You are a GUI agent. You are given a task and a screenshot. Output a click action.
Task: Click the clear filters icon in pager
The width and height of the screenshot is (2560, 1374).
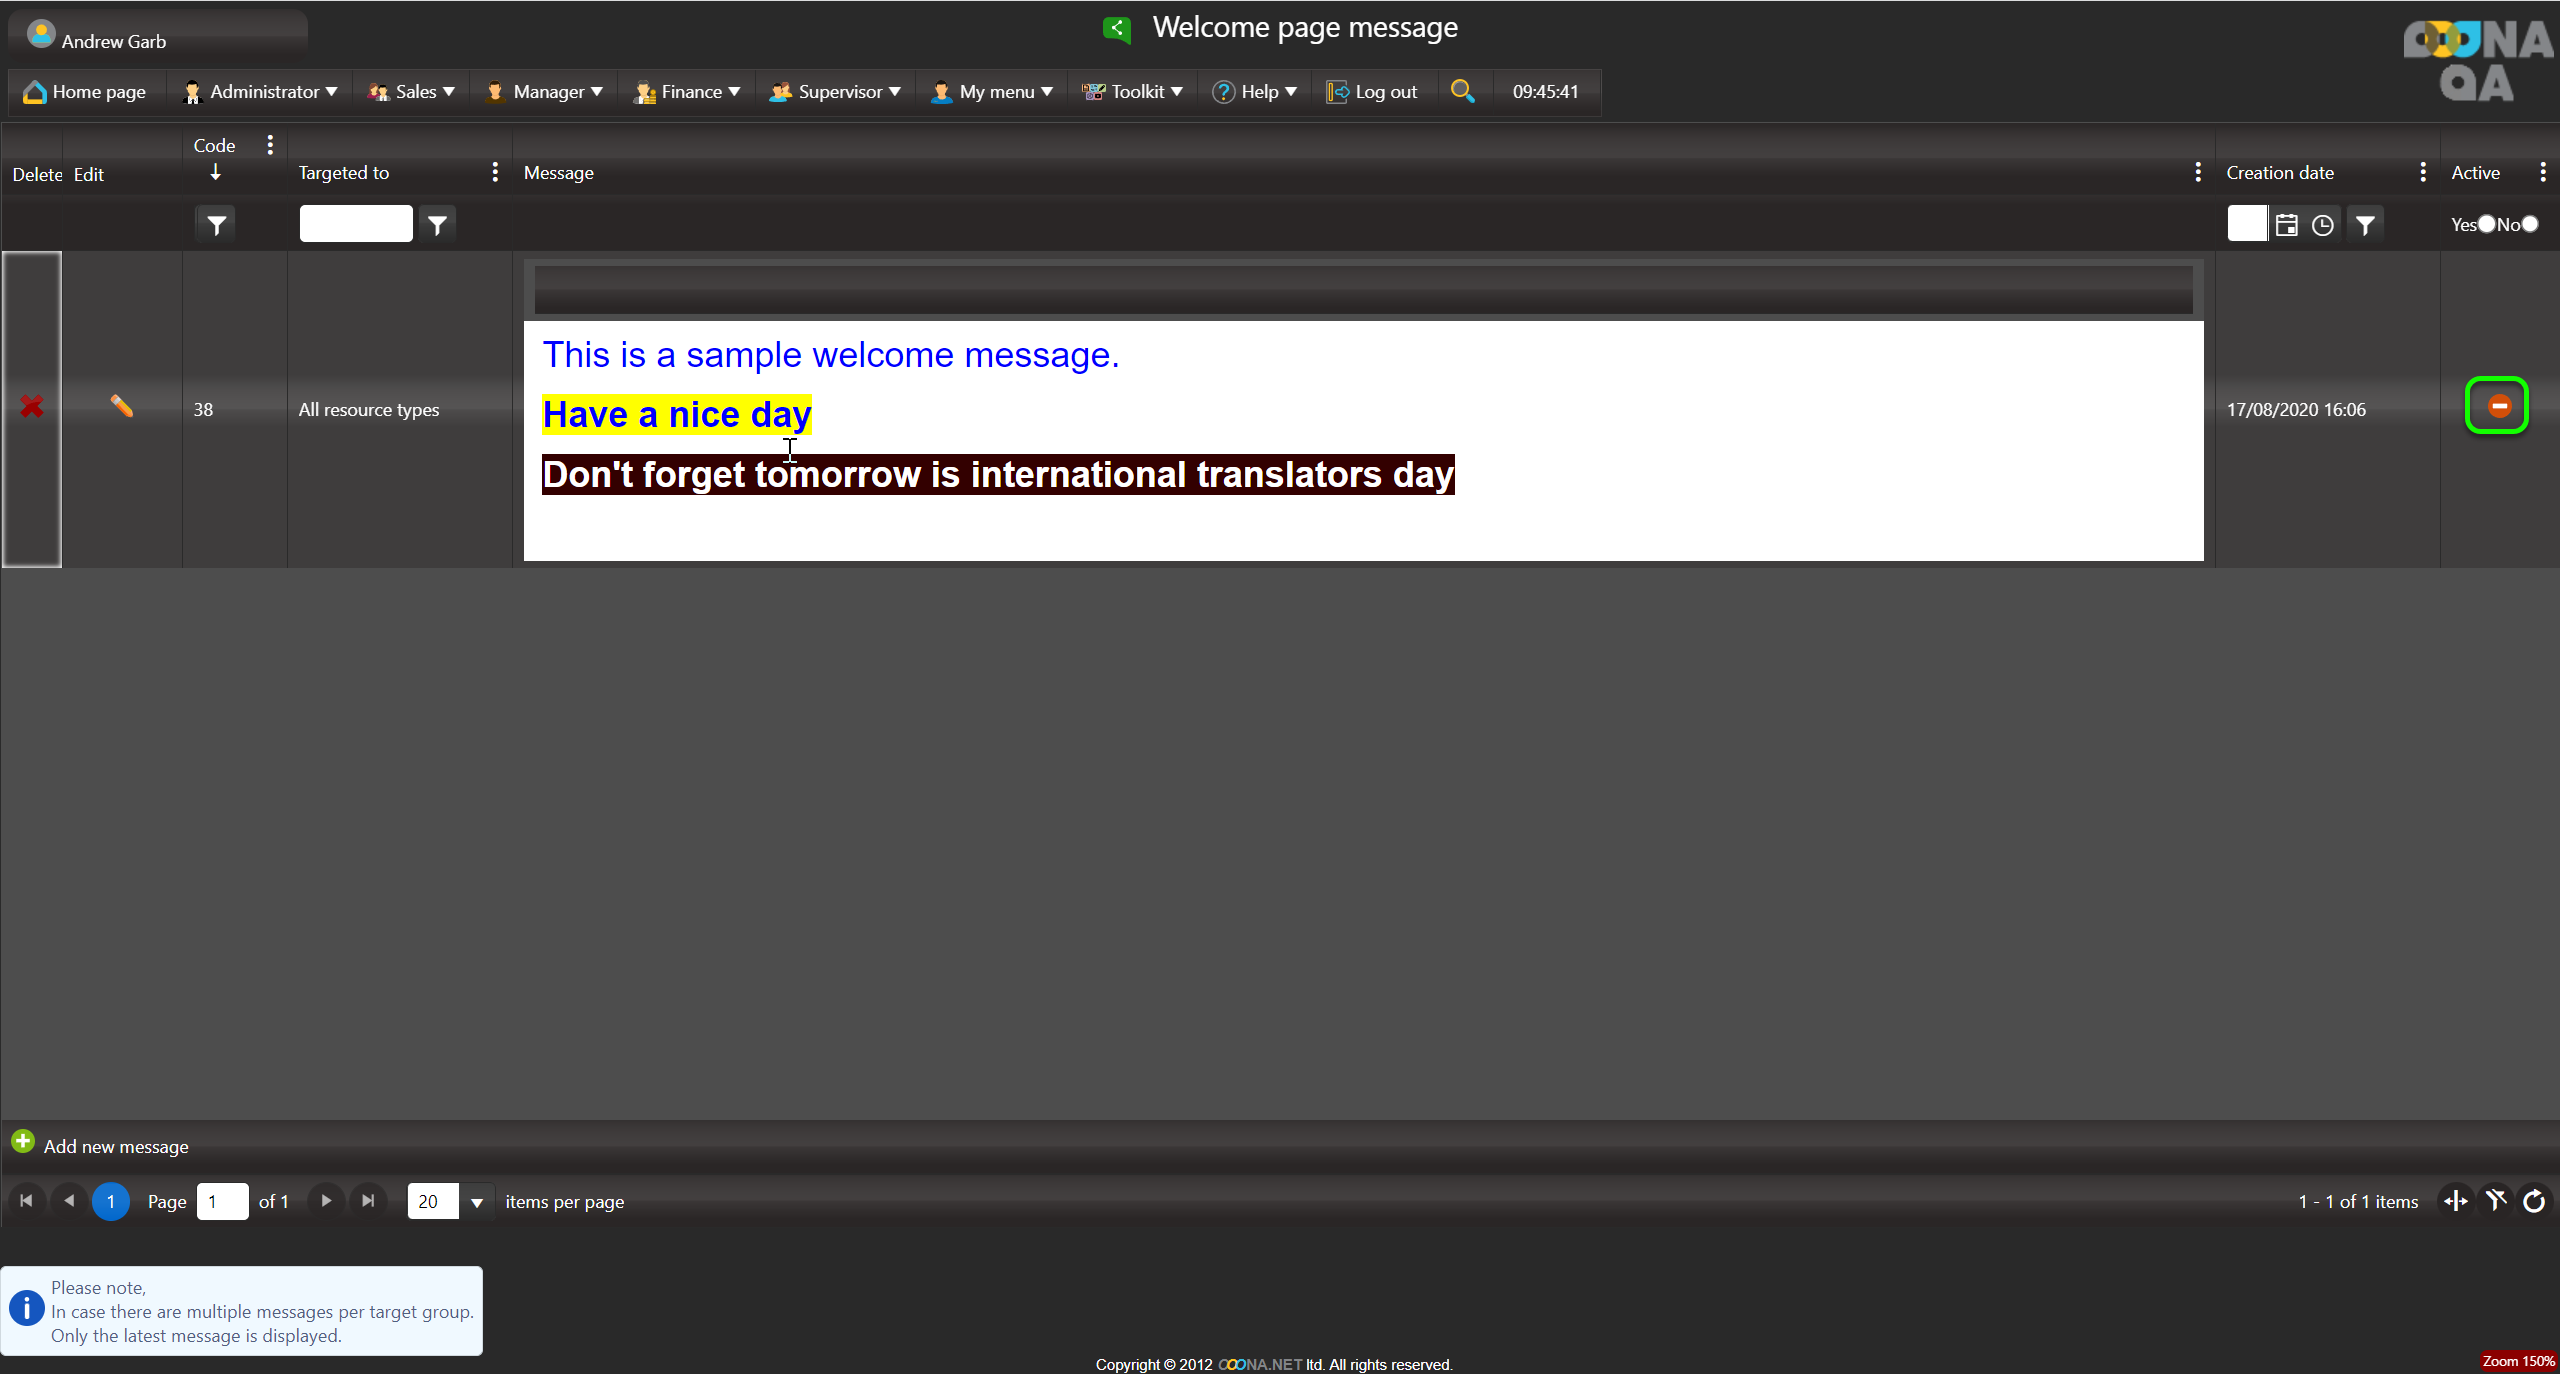pyautogui.click(x=2496, y=1201)
